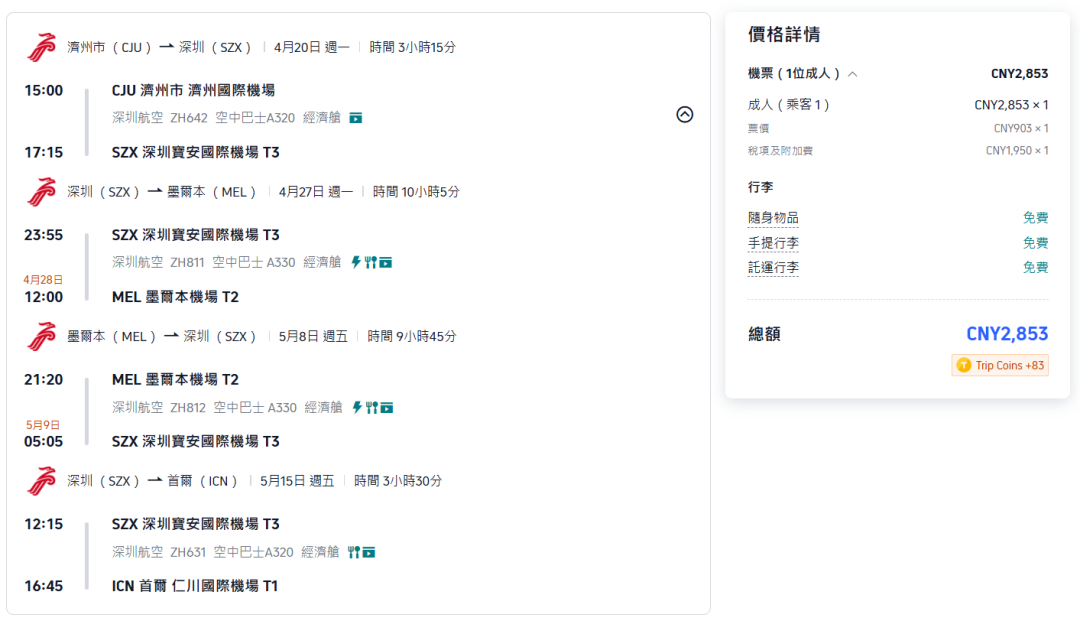Viewport: 1080px width, 621px height.
Task: Click the Trip Coins +83 badge
Action: pyautogui.click(x=999, y=365)
